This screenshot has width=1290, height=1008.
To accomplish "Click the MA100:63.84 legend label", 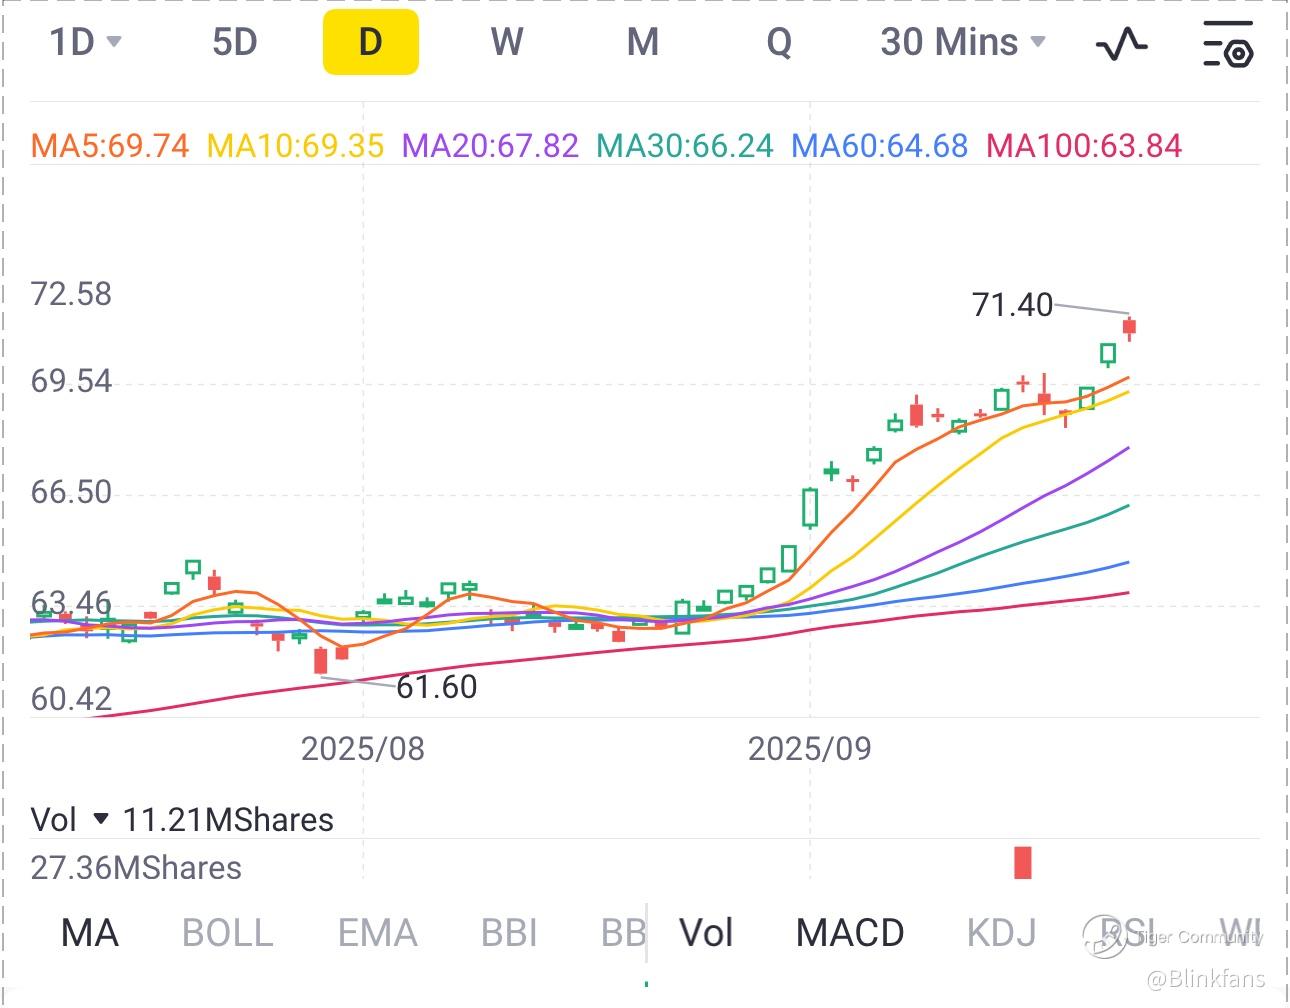I will coord(1084,146).
